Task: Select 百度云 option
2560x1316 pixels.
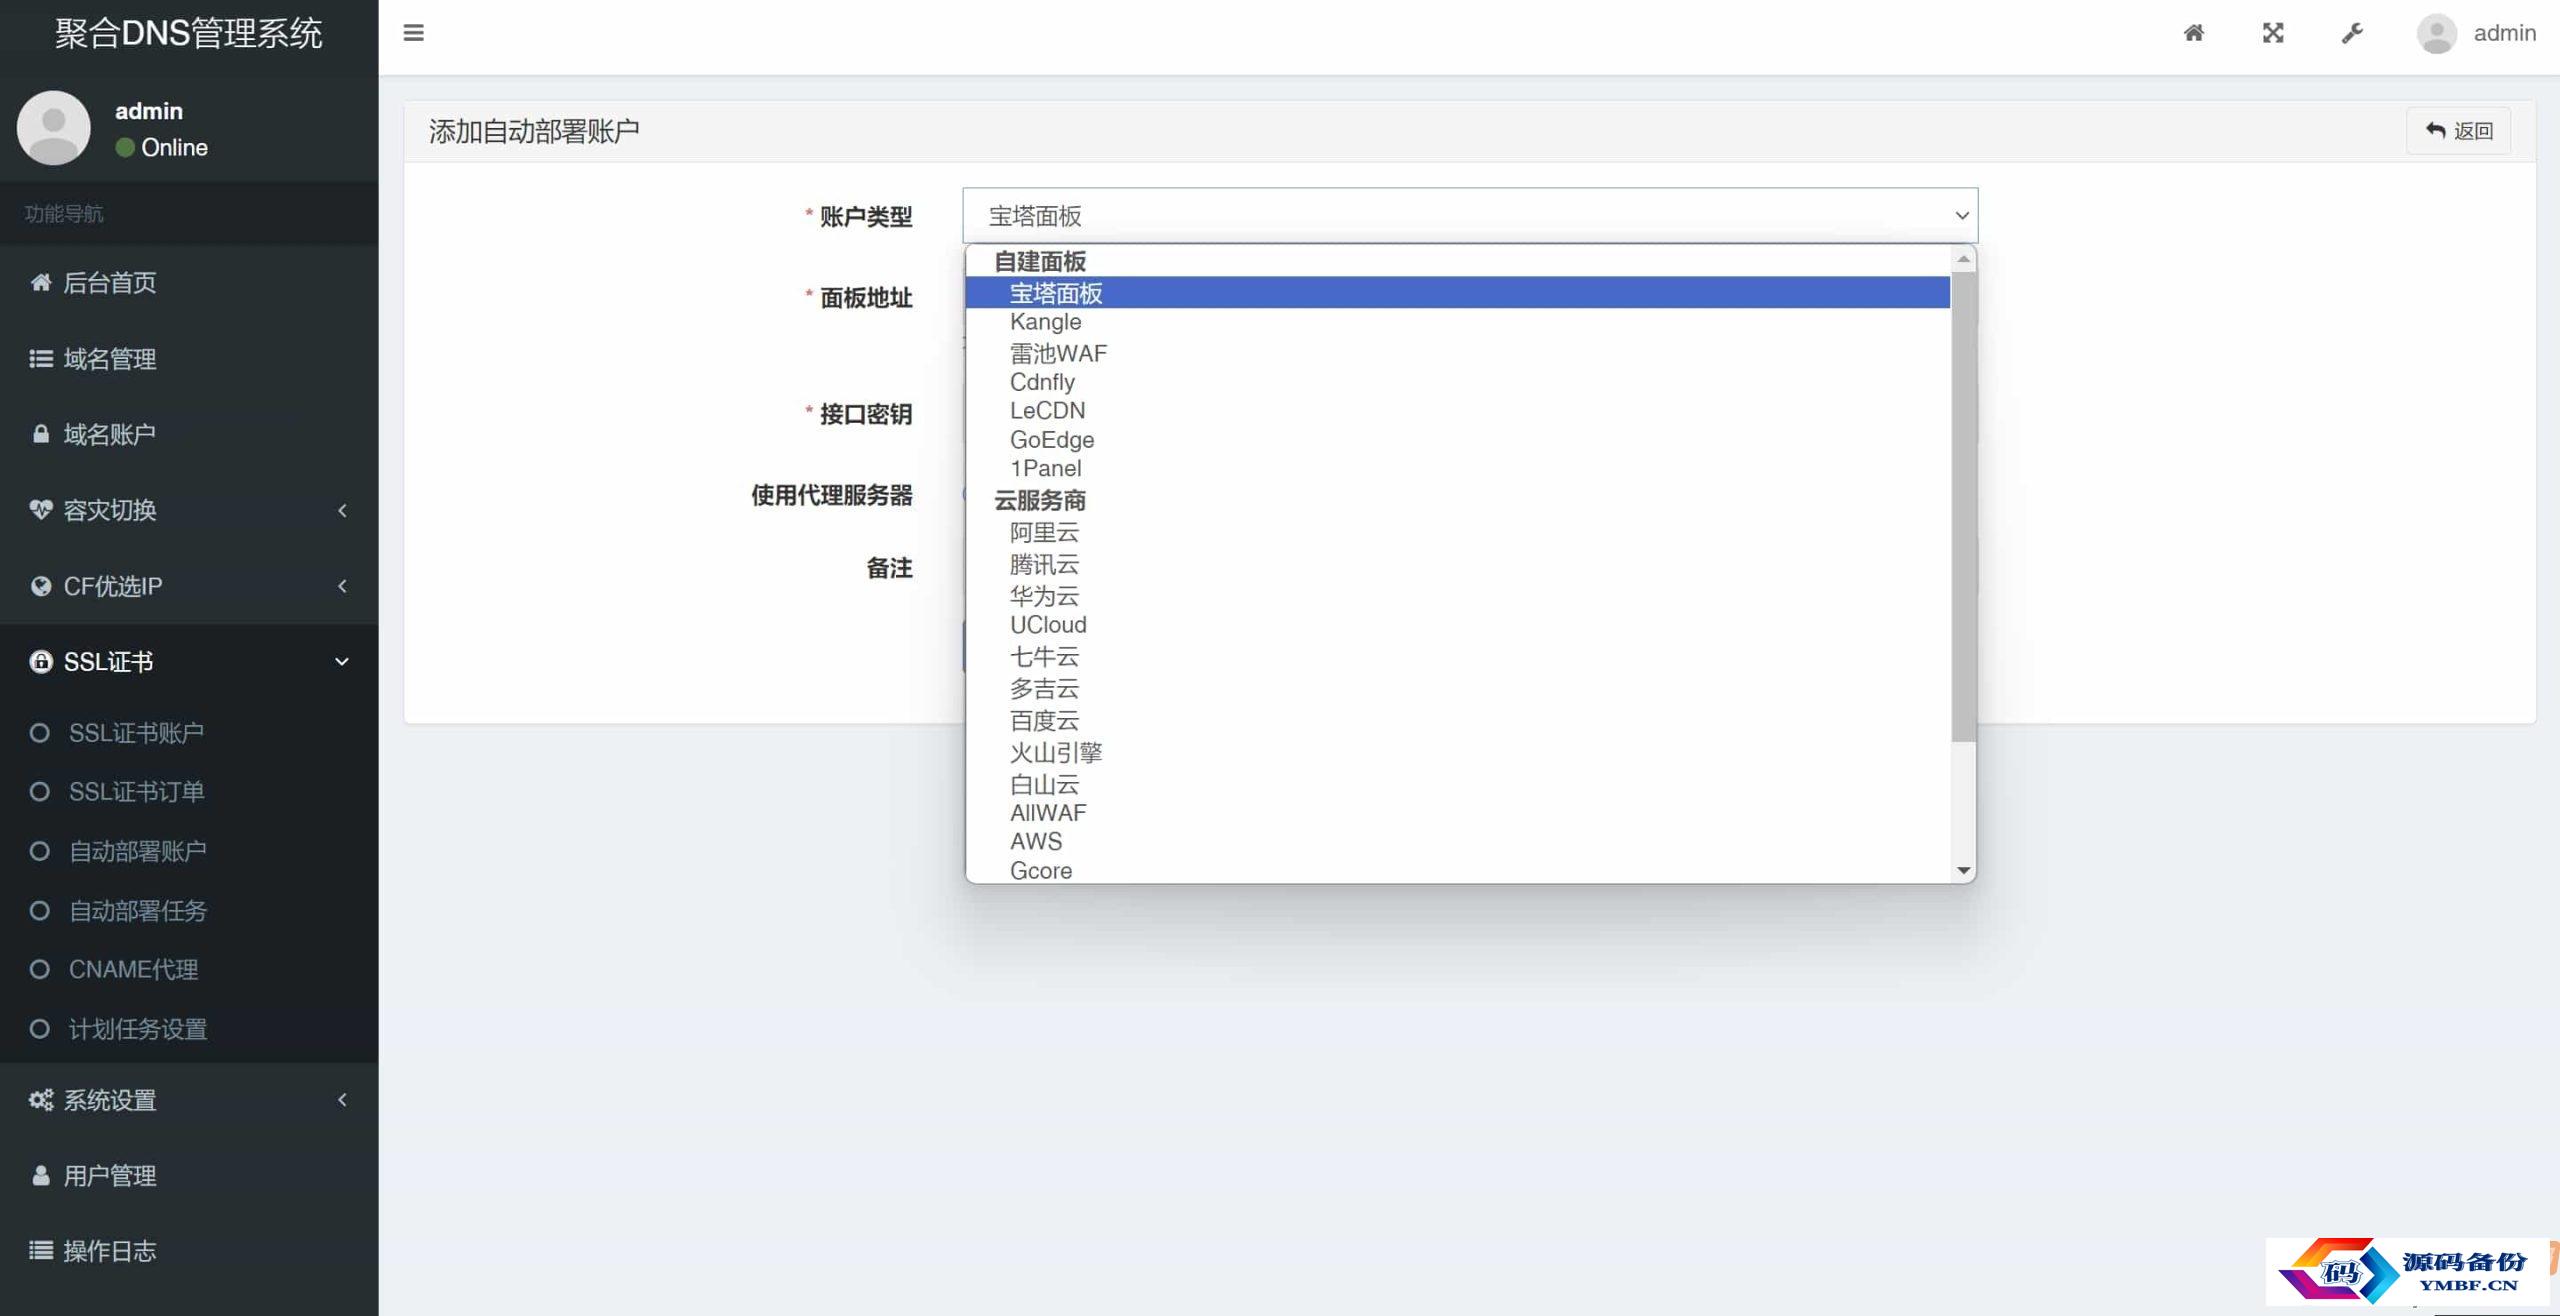Action: (1458, 721)
